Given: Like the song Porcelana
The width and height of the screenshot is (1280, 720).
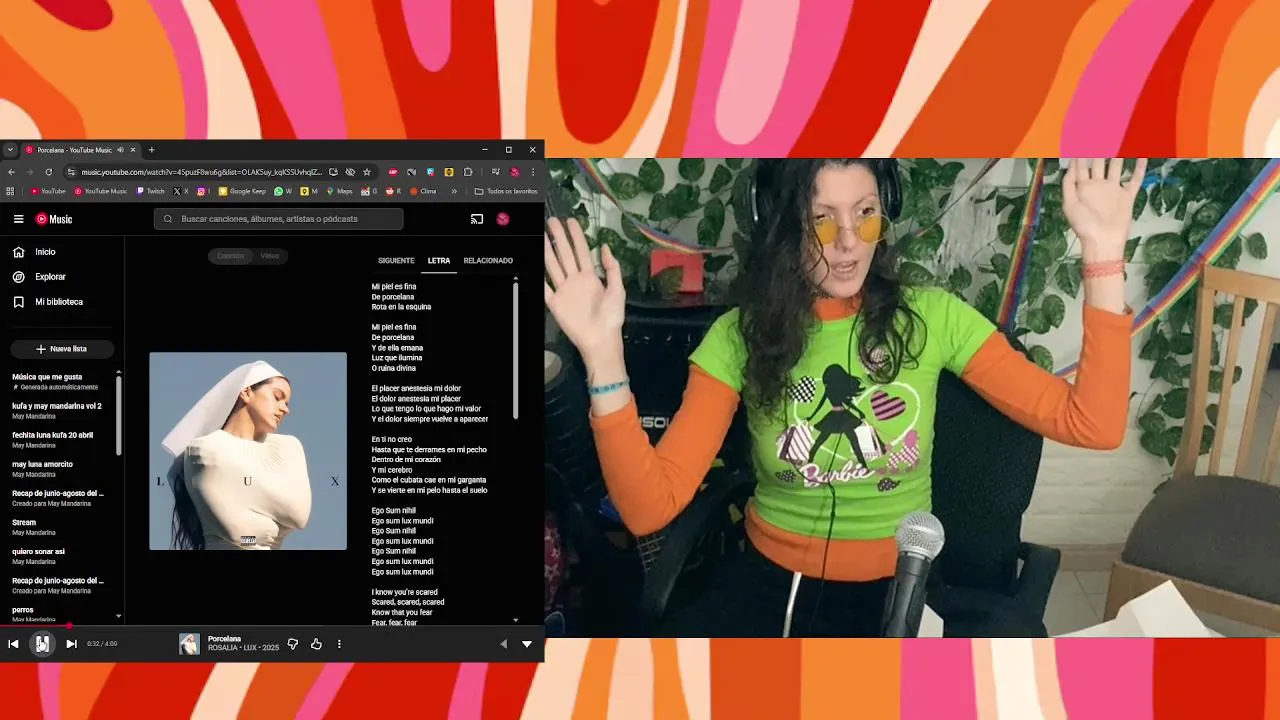Looking at the screenshot, I should click(x=316, y=644).
